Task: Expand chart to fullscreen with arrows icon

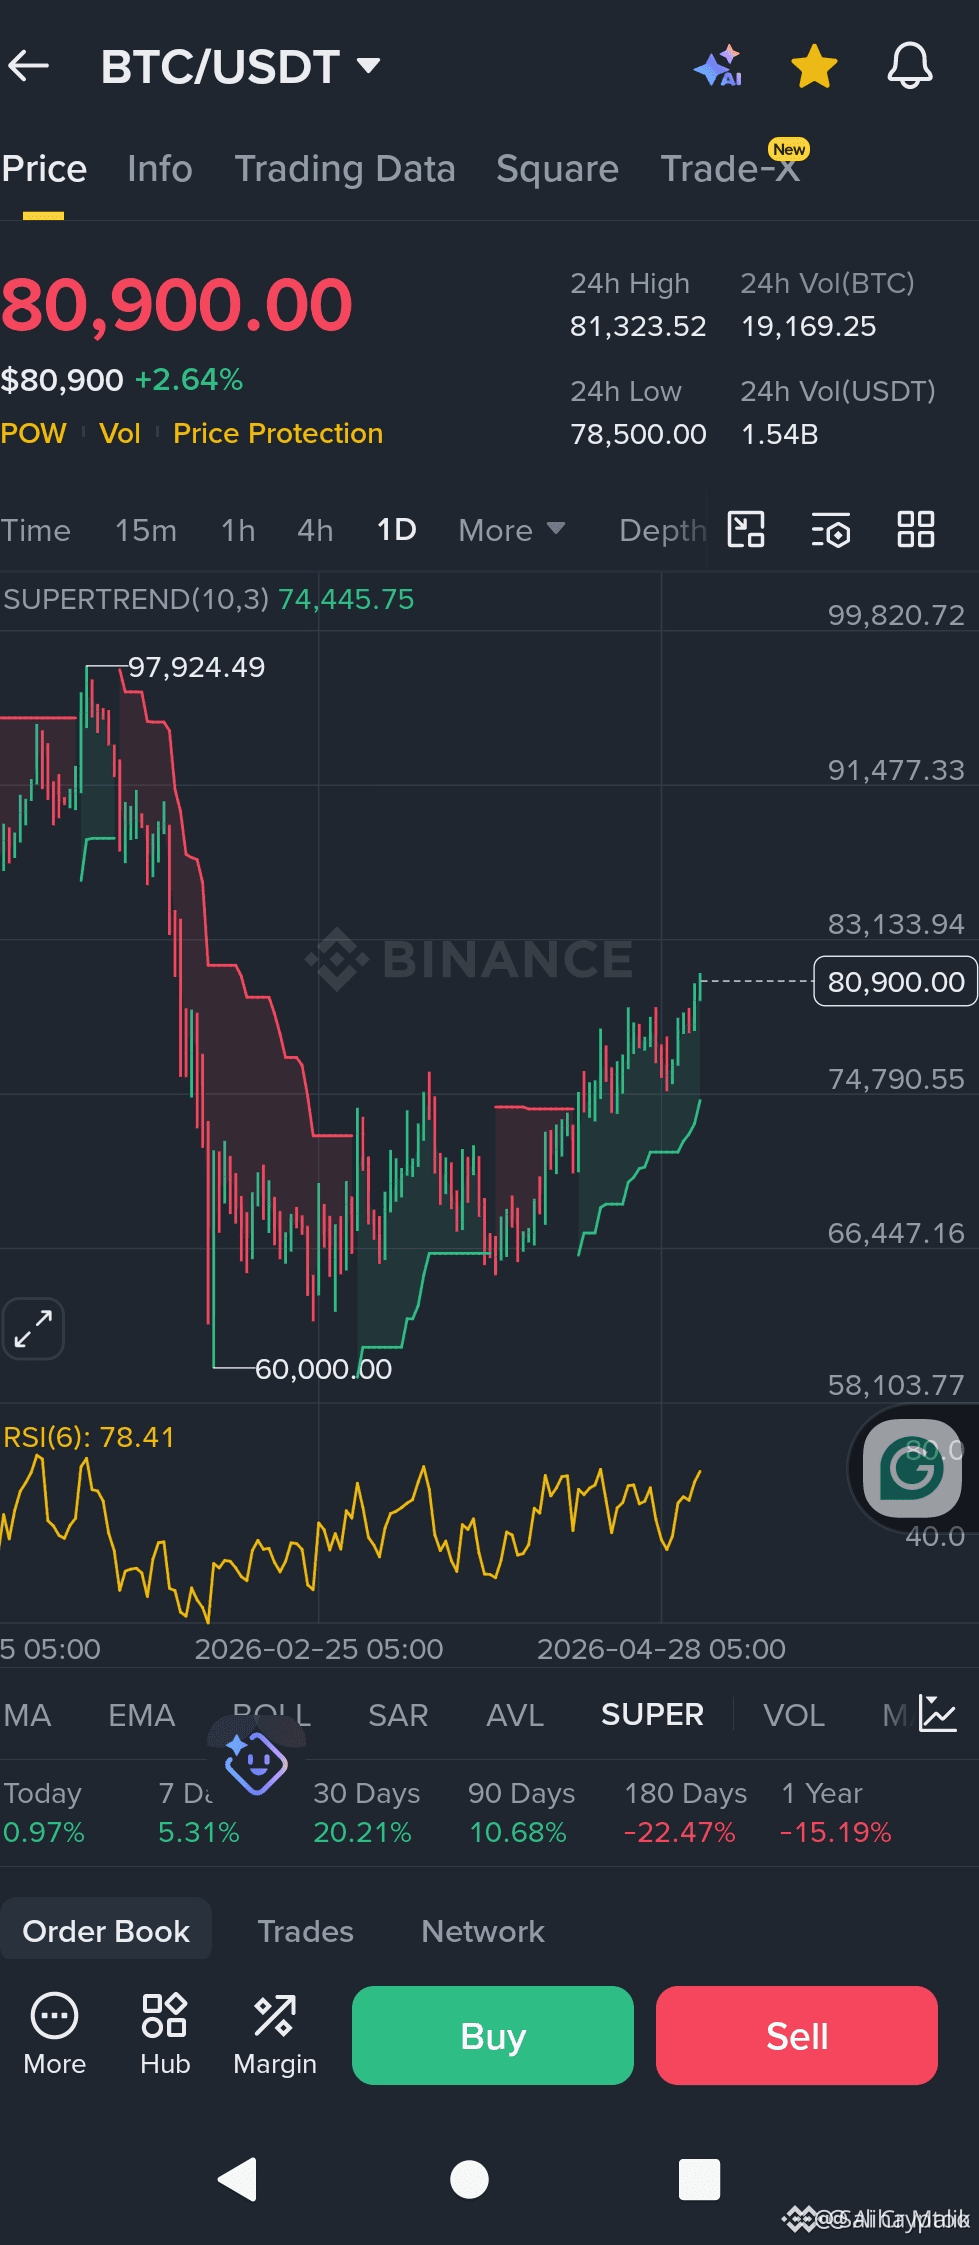Action: click(x=33, y=1329)
